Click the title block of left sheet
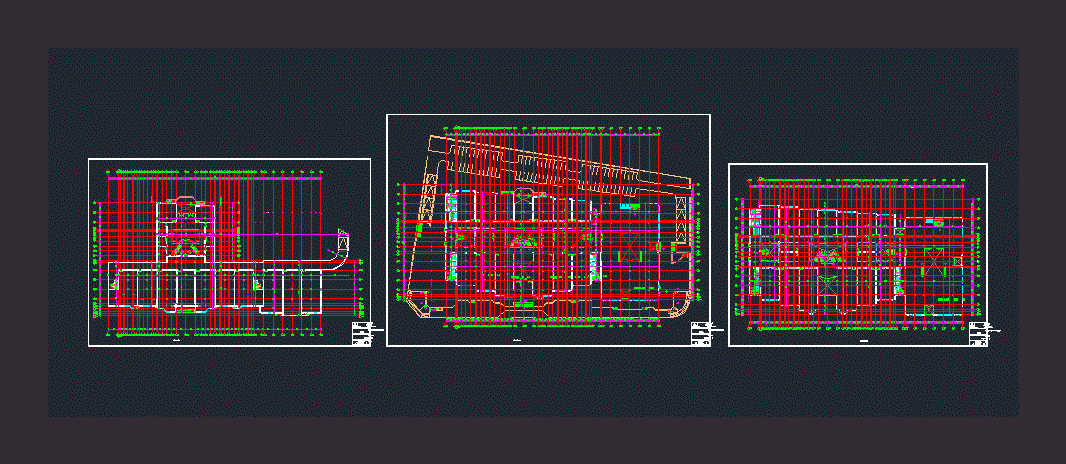 [362, 335]
